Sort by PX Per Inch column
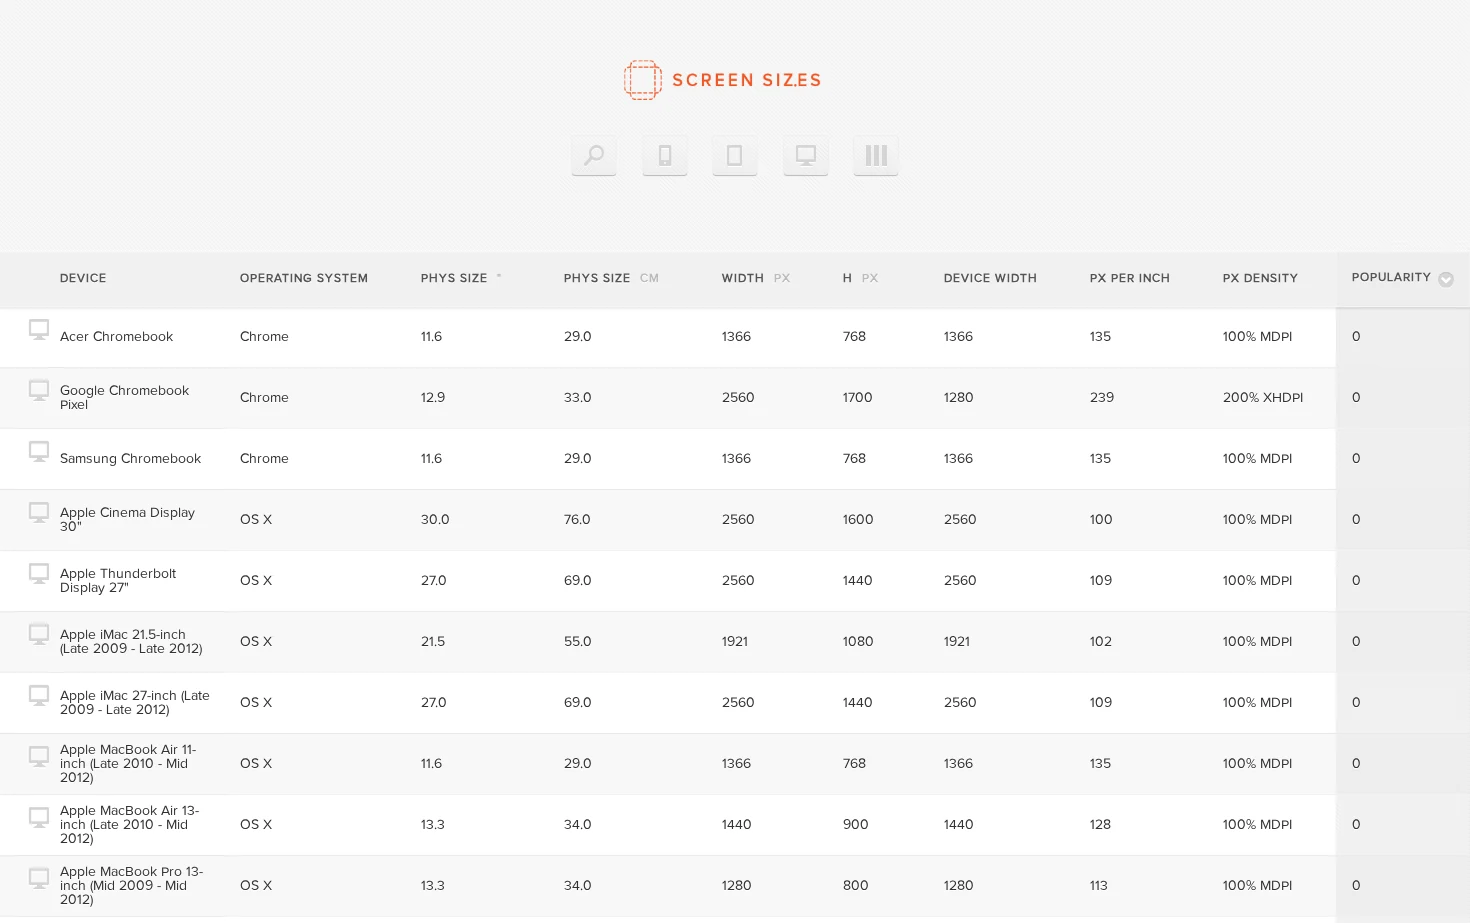Viewport: 1470px width, 923px height. click(x=1130, y=278)
